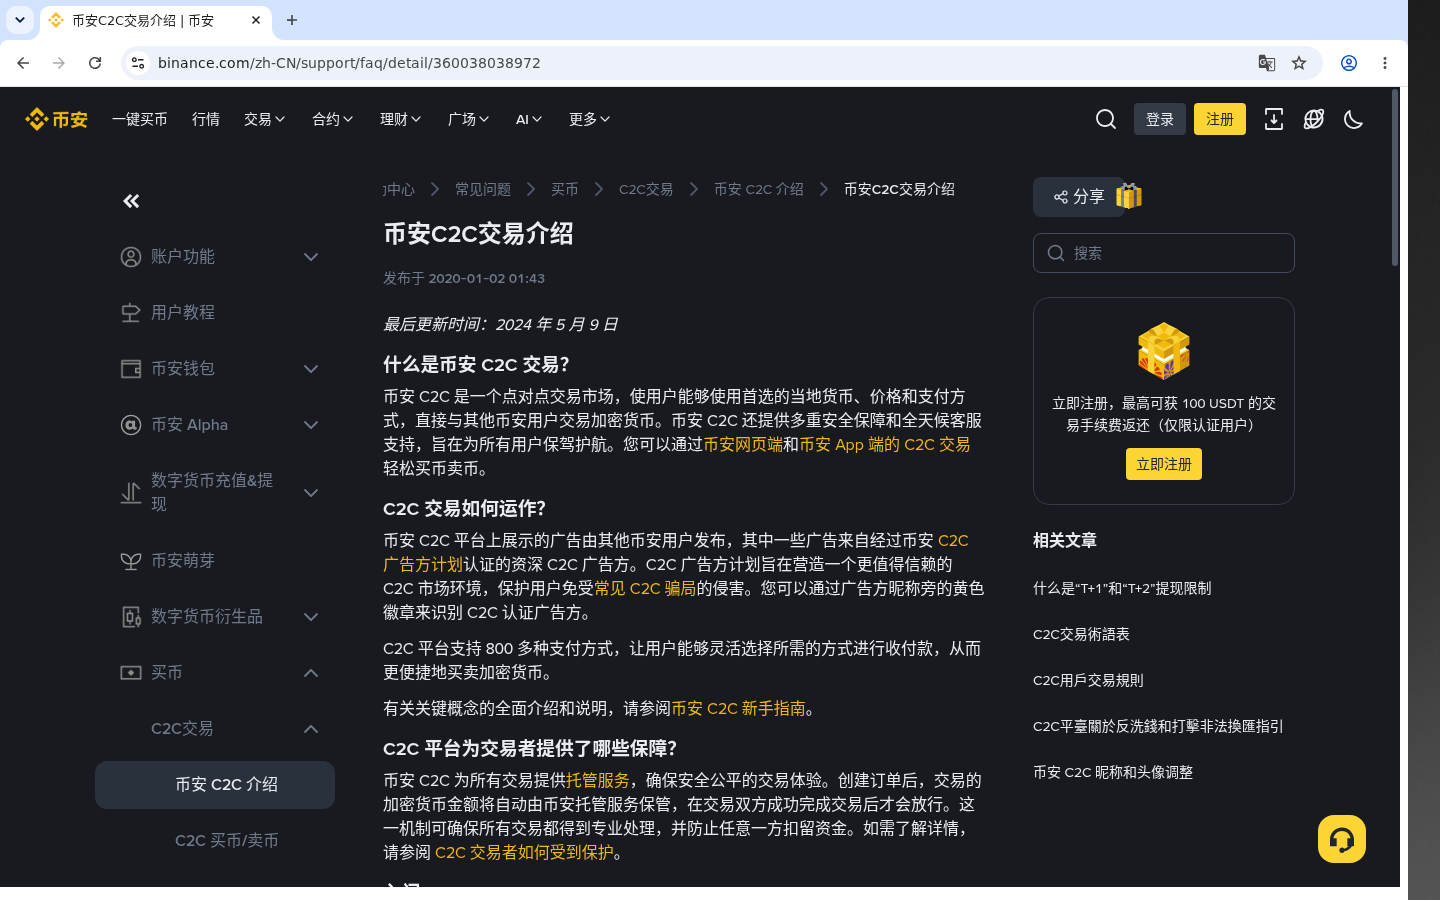Image resolution: width=1440 pixels, height=900 pixels.
Task: Click the Binance logo in header
Action: [56, 119]
